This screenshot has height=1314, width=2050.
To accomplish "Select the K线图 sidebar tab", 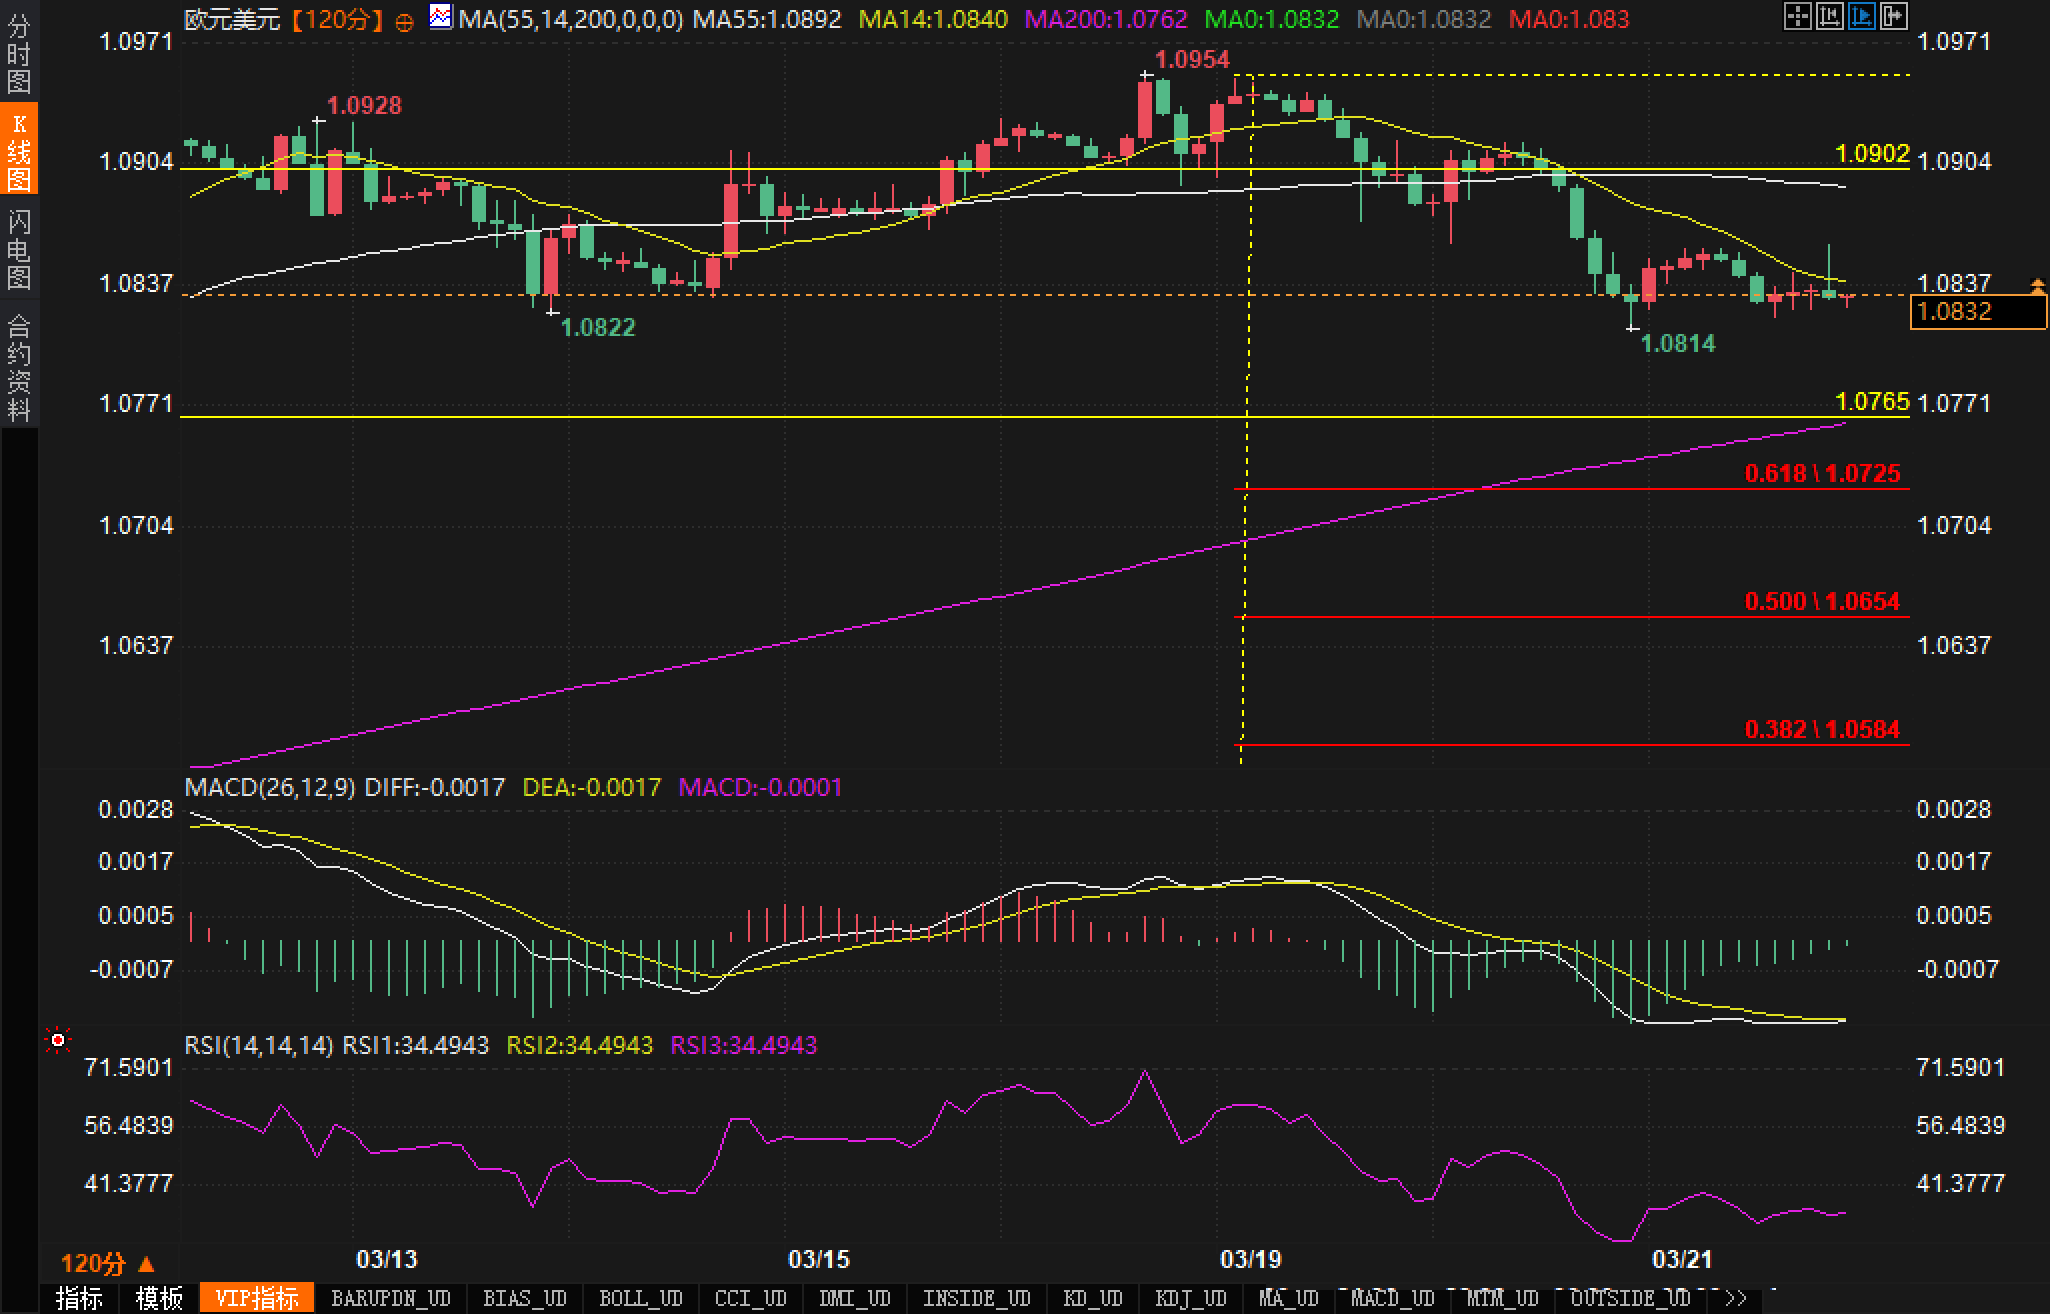I will point(19,150).
